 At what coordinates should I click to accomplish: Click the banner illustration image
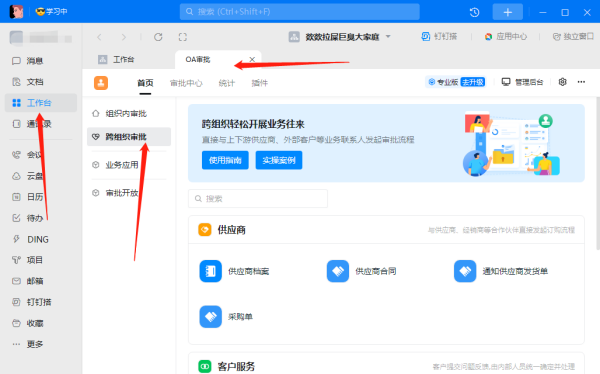(511, 144)
